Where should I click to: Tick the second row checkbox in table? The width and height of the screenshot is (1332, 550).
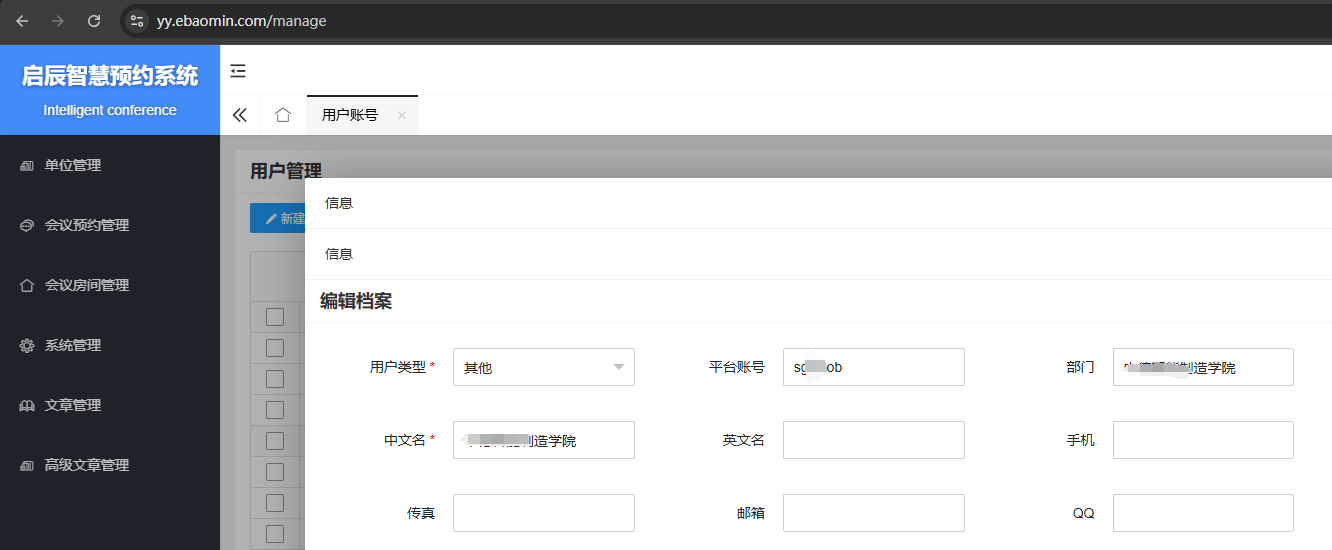click(x=275, y=348)
